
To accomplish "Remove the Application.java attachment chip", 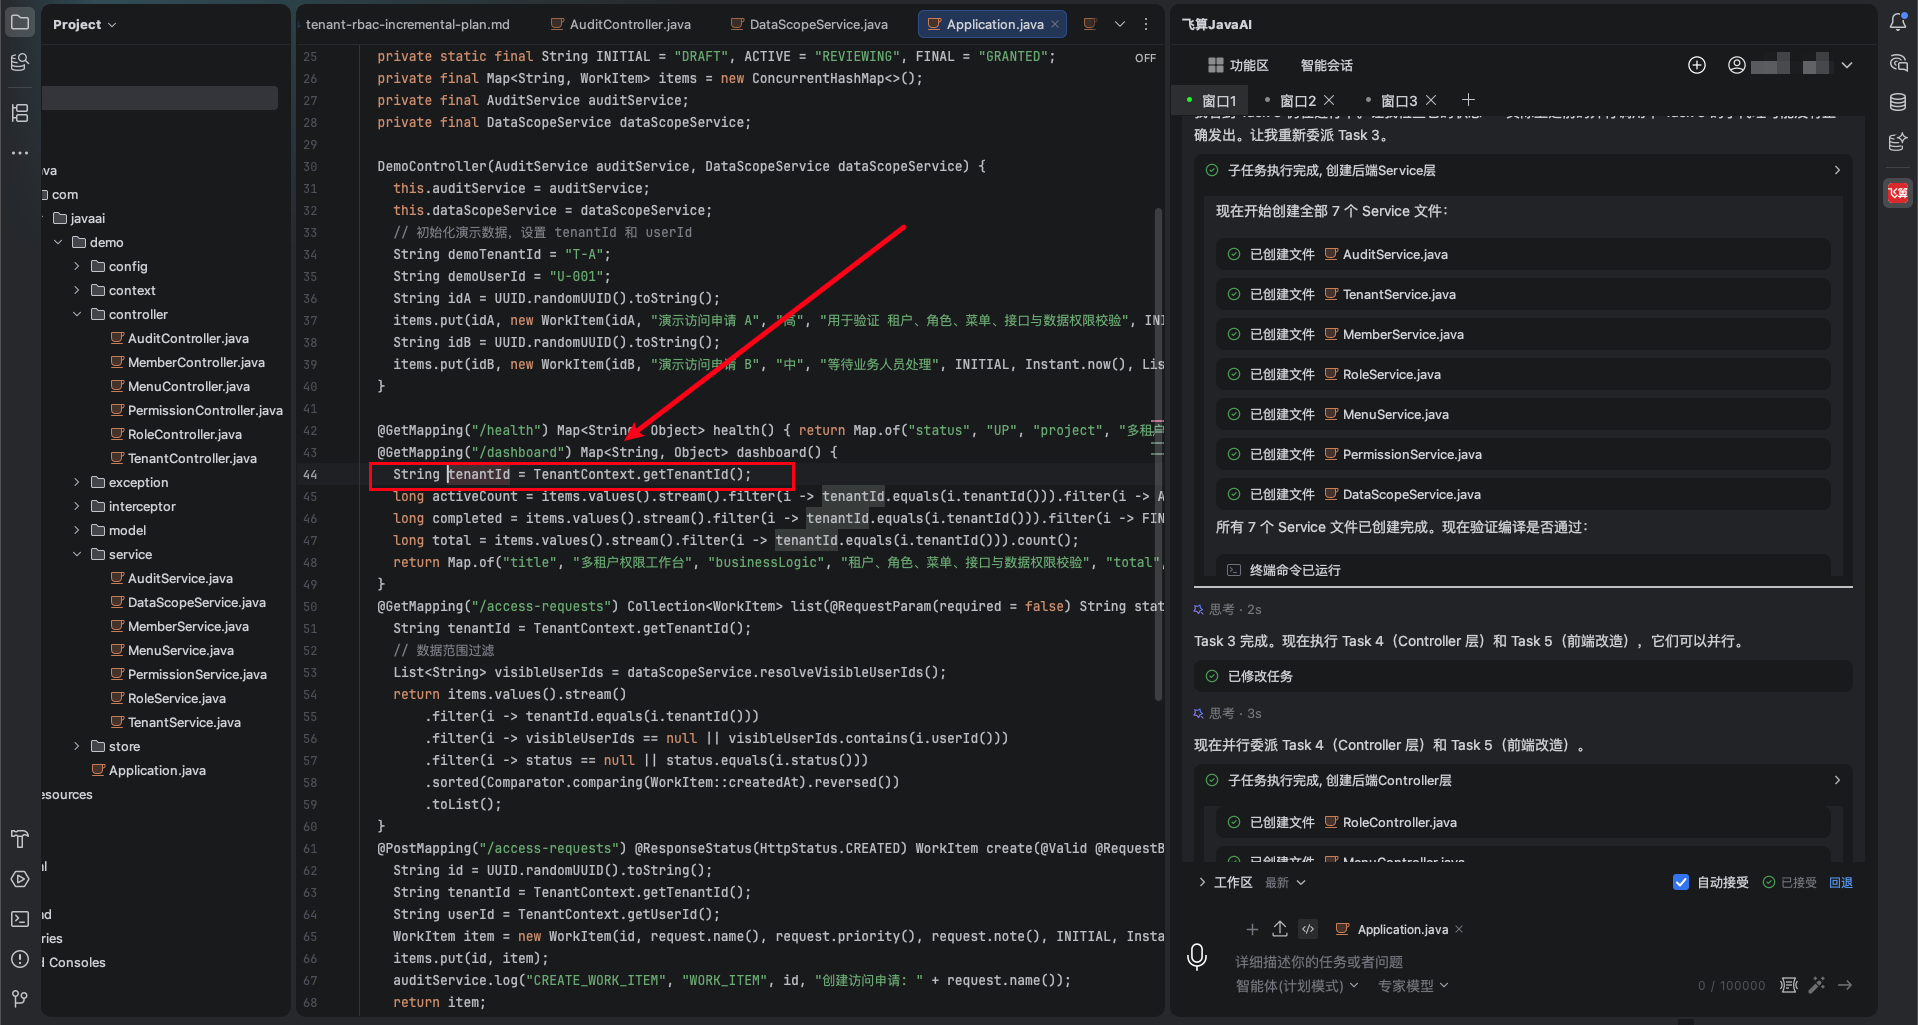I will click(1459, 929).
